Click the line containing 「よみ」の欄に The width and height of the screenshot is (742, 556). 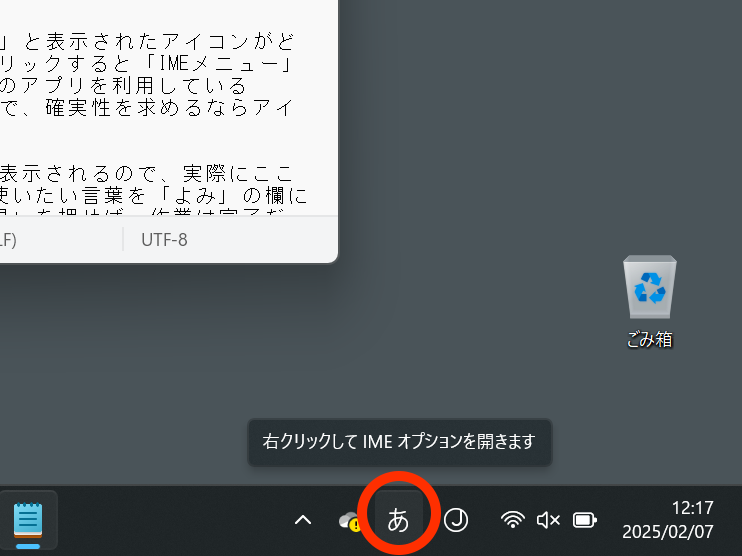[153, 195]
